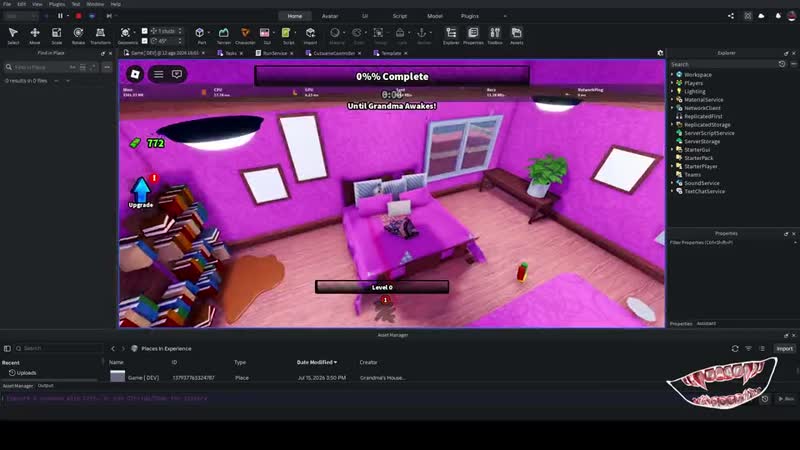This screenshot has width=800, height=450.
Task: Open the in-game chat bubble icon
Action: pyautogui.click(x=177, y=74)
